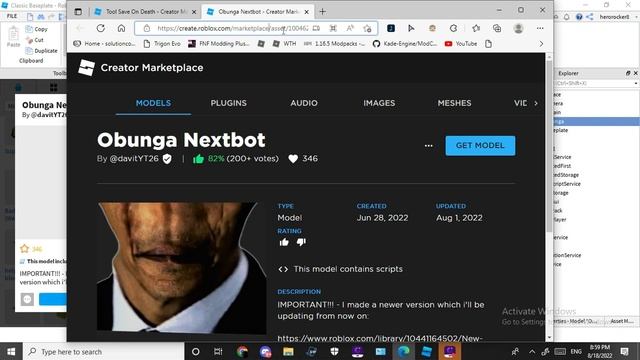Close the Tool Save On Death browser tab
Screen dimensions: 640x360
pos(194,12)
